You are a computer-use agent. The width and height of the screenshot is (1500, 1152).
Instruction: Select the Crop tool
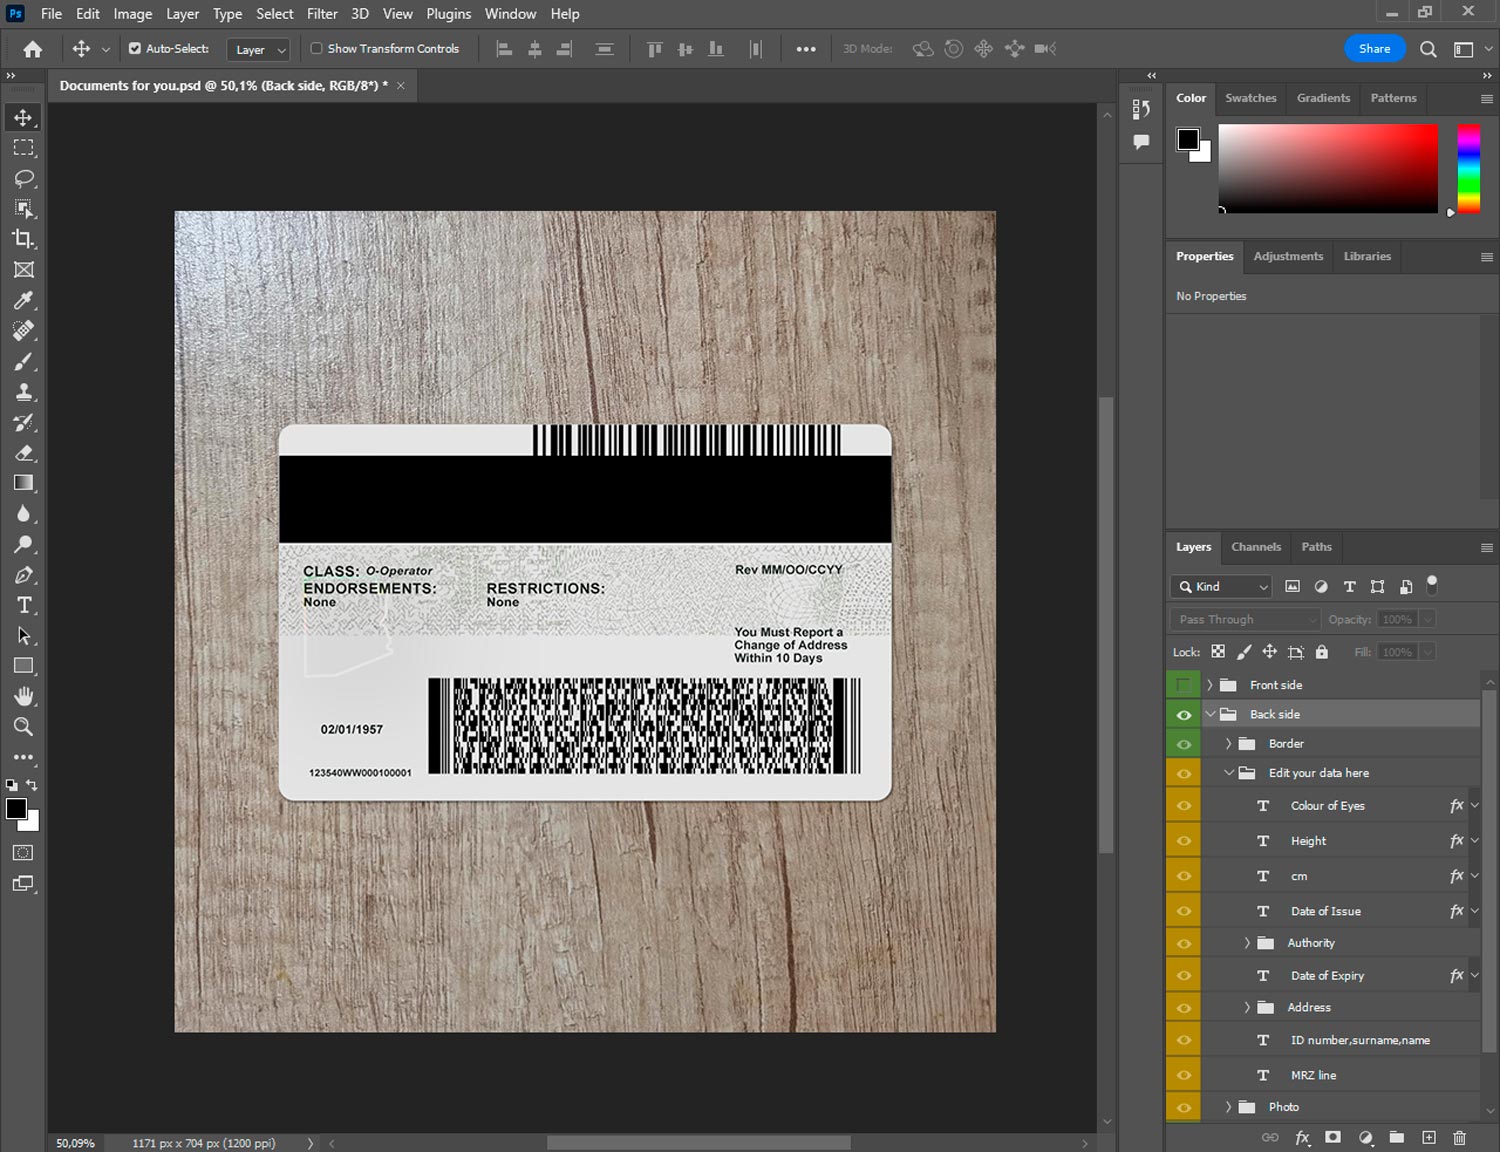click(23, 239)
